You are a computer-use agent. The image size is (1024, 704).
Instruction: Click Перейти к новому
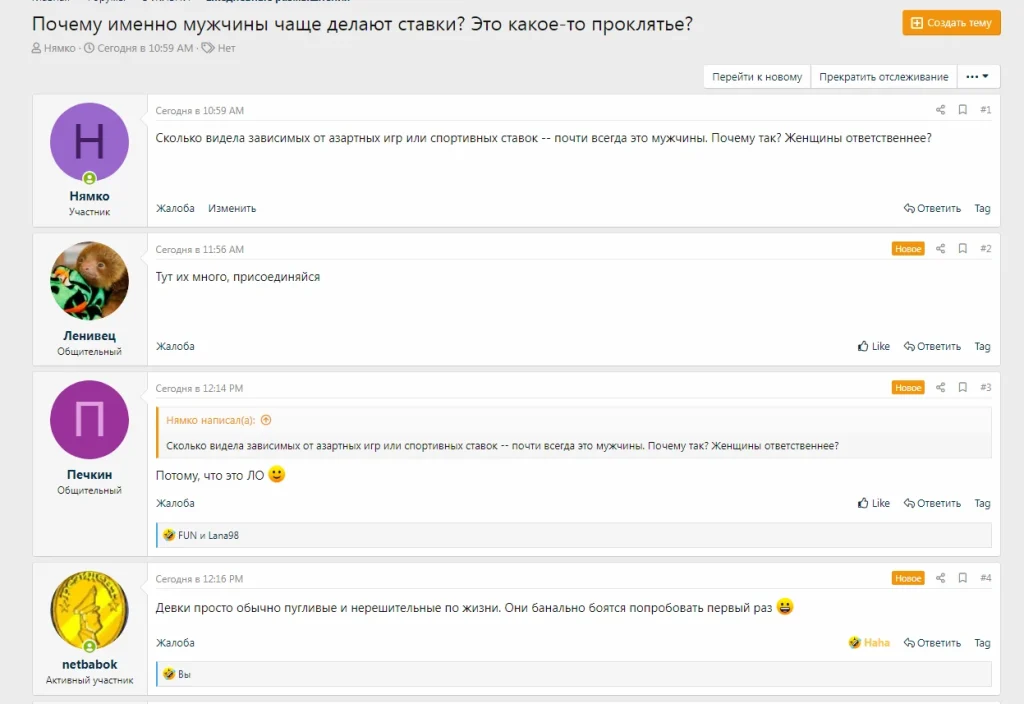(757, 76)
